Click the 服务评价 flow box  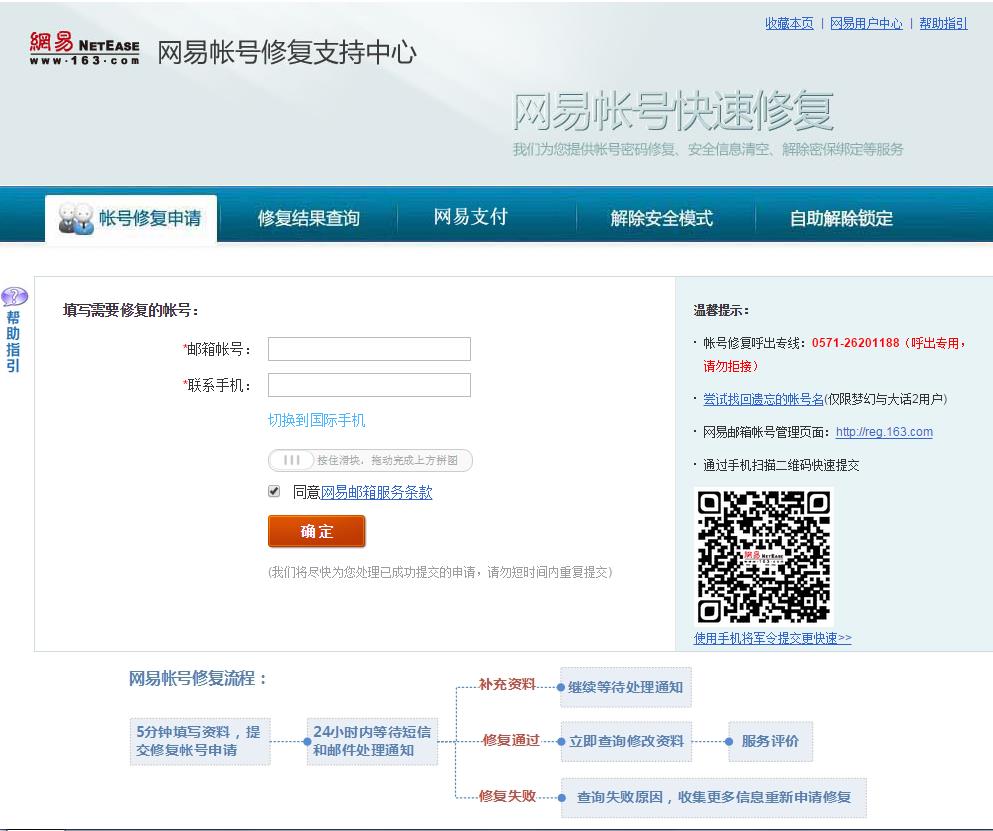point(770,741)
